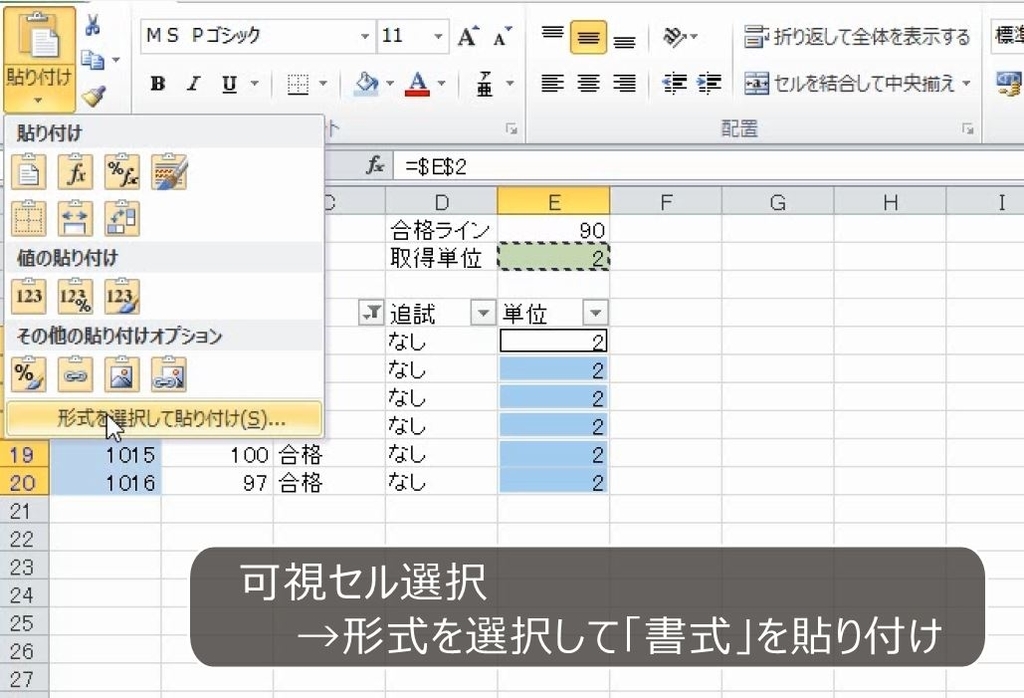Screen dimensions: 1024x698
Task: Select the paste link option
Action: [75, 374]
